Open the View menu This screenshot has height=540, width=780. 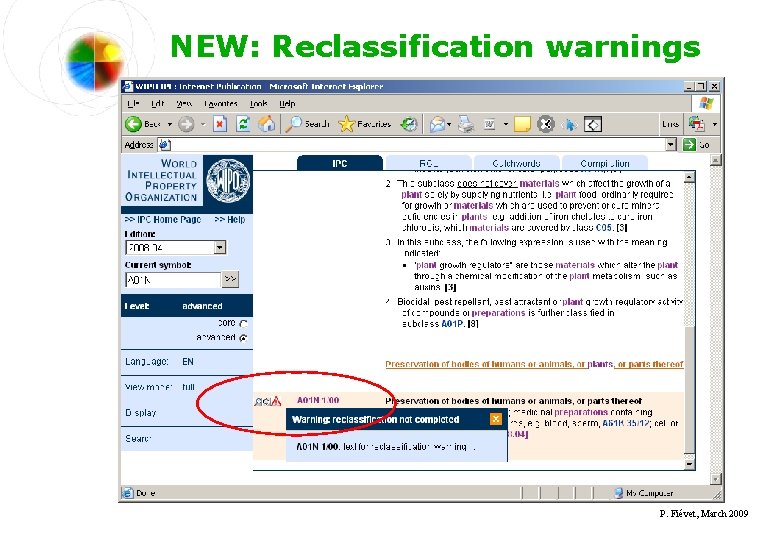(184, 104)
